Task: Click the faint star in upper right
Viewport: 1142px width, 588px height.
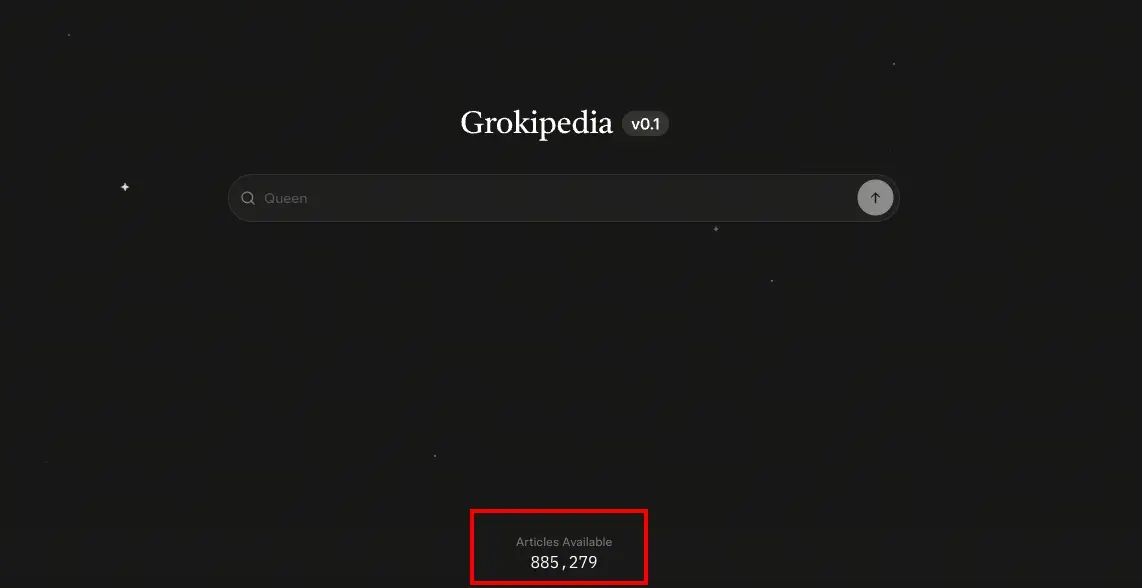Action: coord(894,64)
